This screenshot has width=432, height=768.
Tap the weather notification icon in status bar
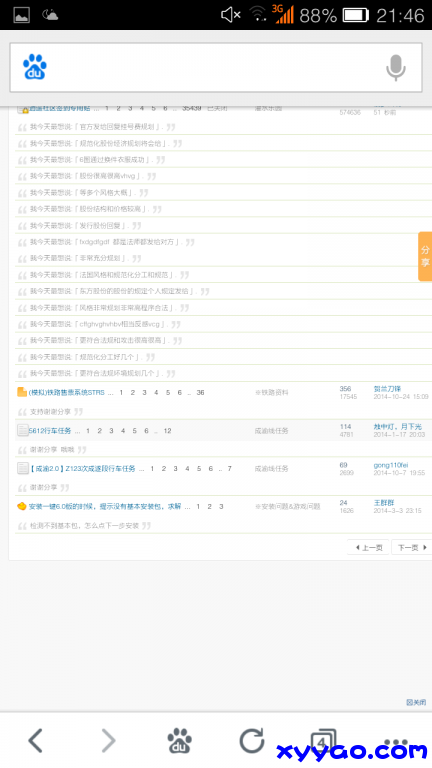pyautogui.click(x=49, y=15)
